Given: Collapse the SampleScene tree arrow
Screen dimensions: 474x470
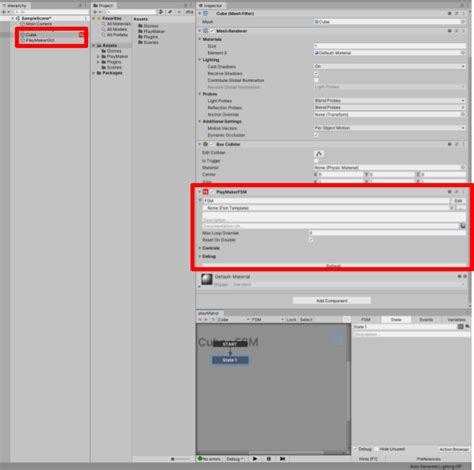Looking at the screenshot, I should point(13,18).
